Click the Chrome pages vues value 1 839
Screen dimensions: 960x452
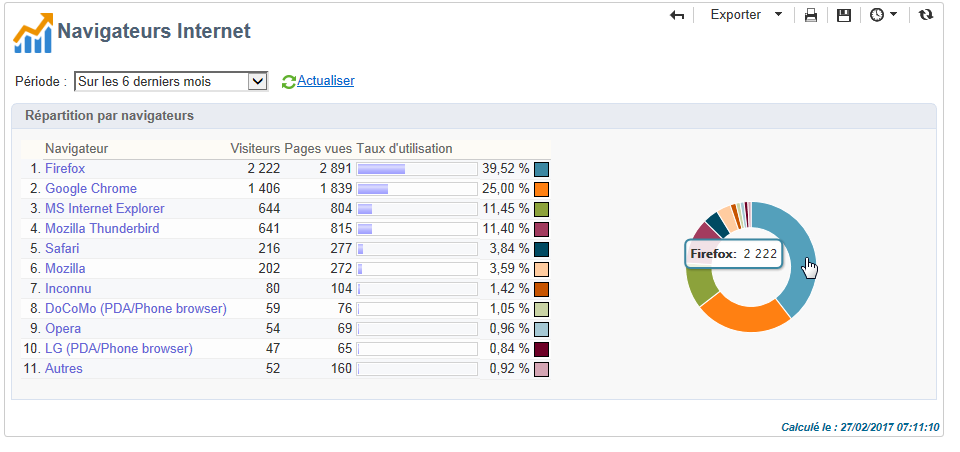point(336,189)
